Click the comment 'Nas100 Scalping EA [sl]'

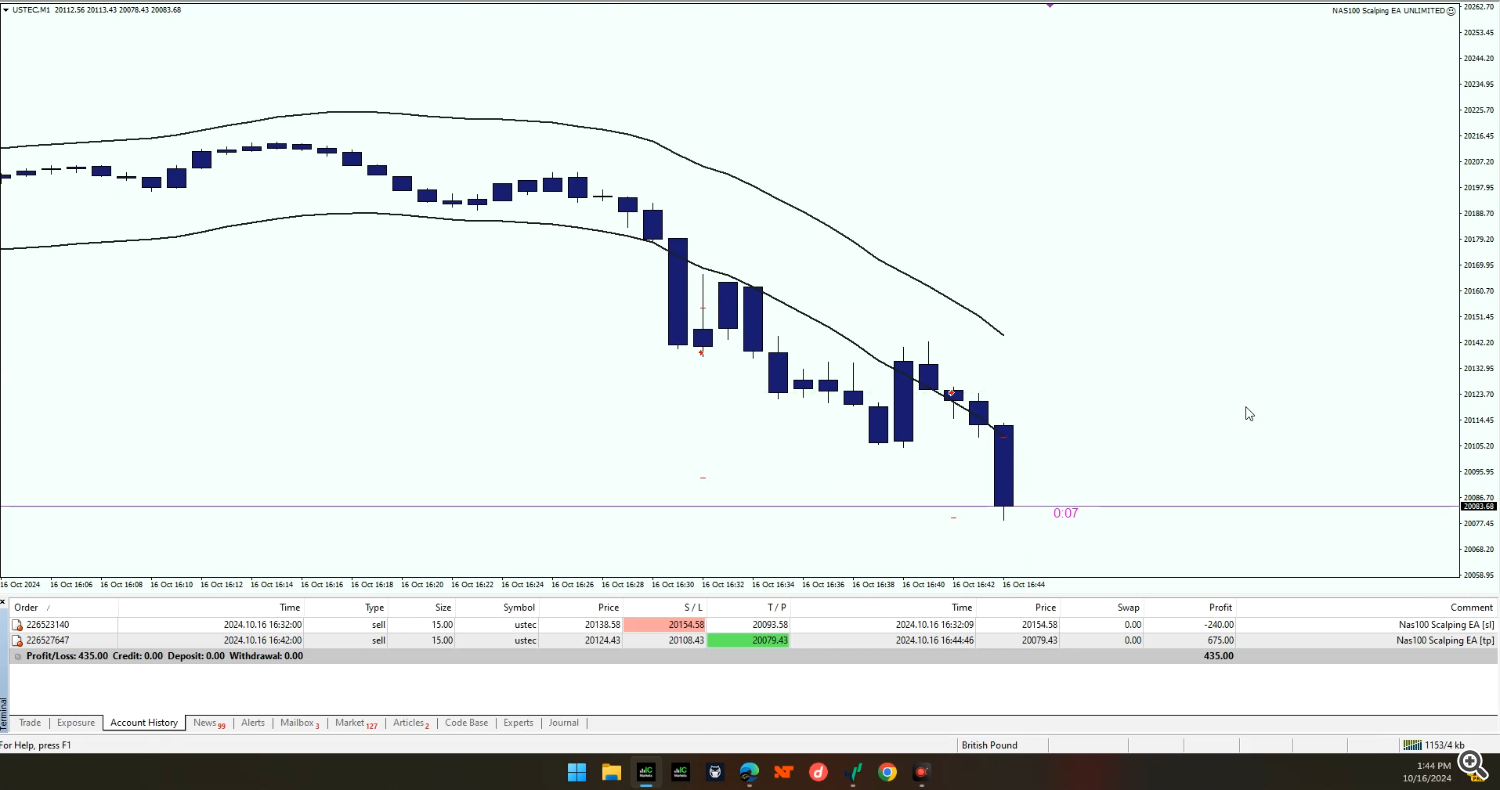click(1445, 625)
